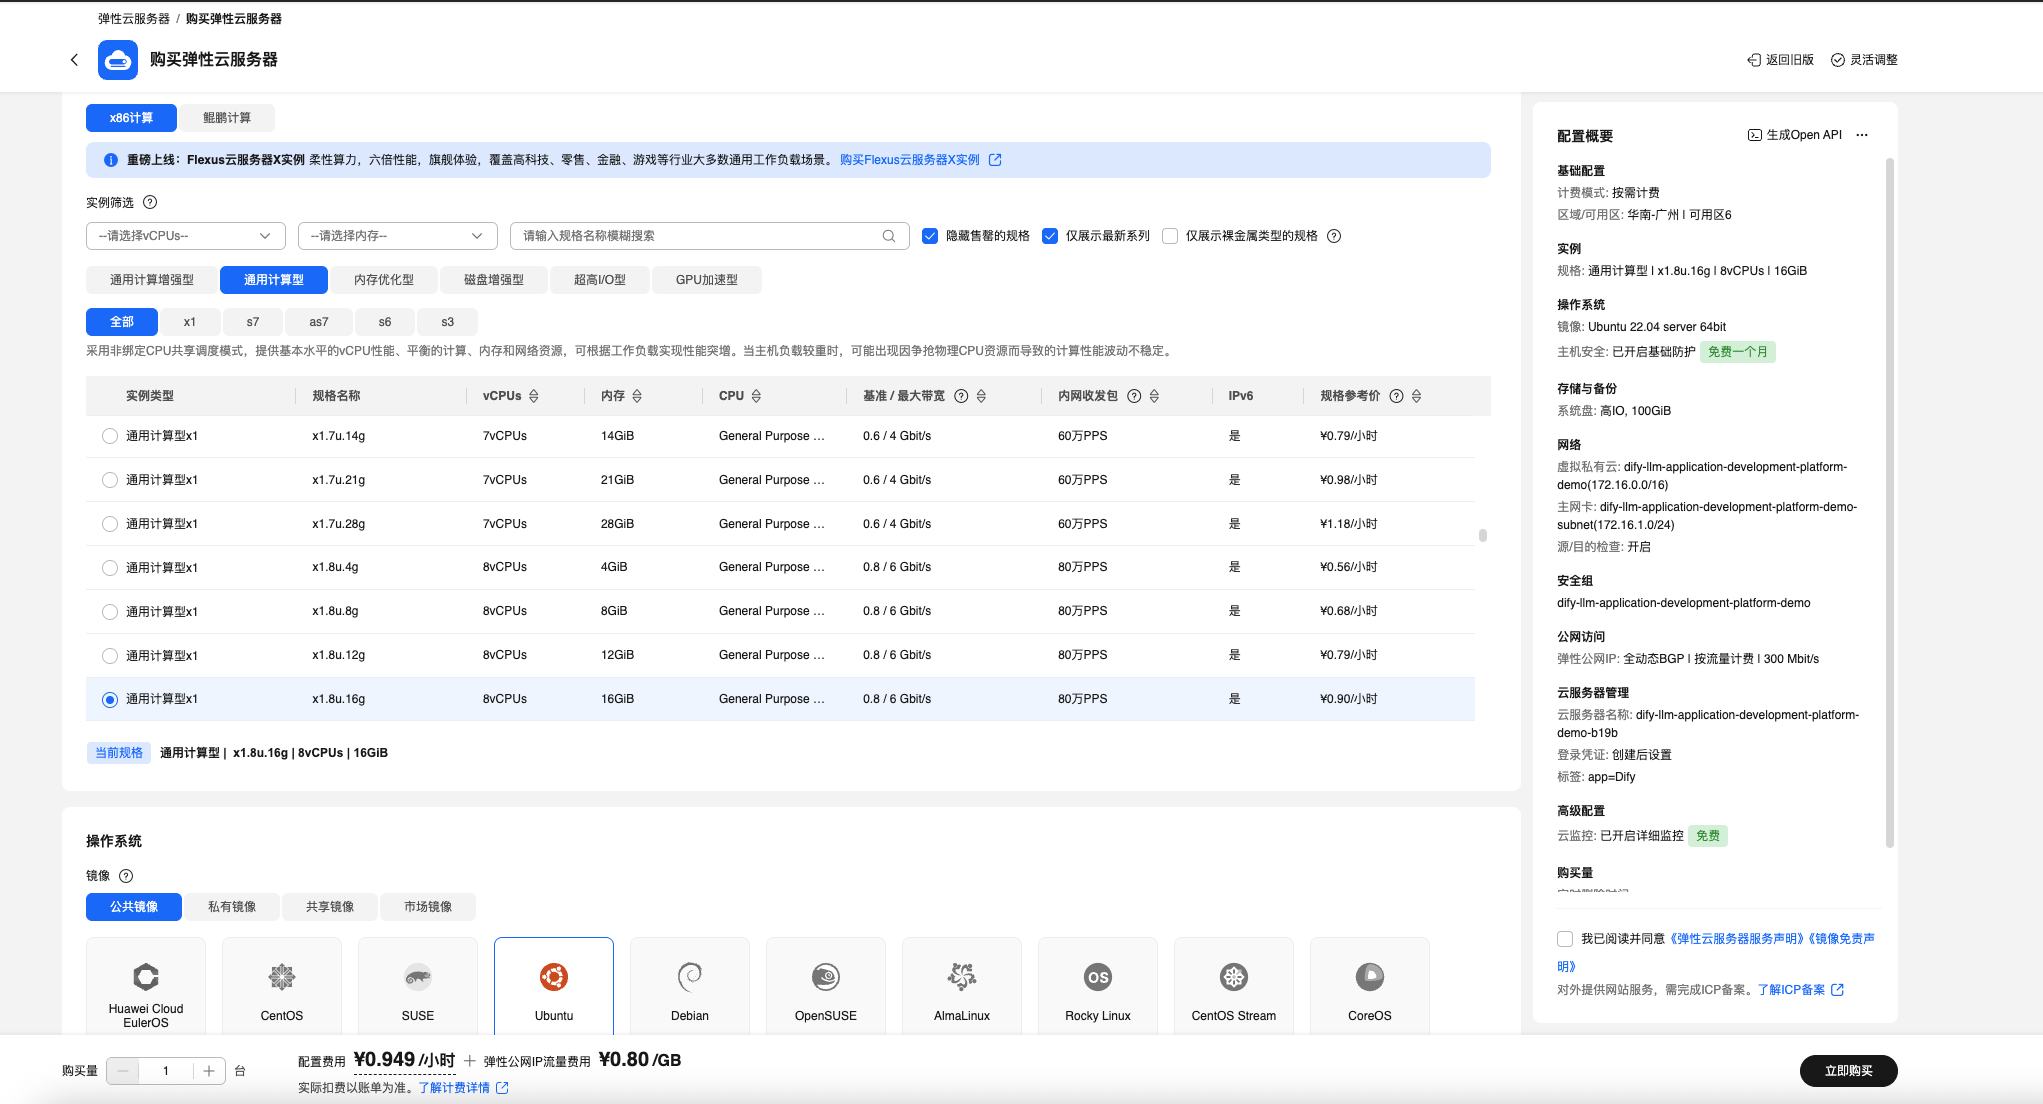This screenshot has height=1104, width=2043.
Task: Select the Ubuntu OS image icon
Action: click(x=554, y=977)
